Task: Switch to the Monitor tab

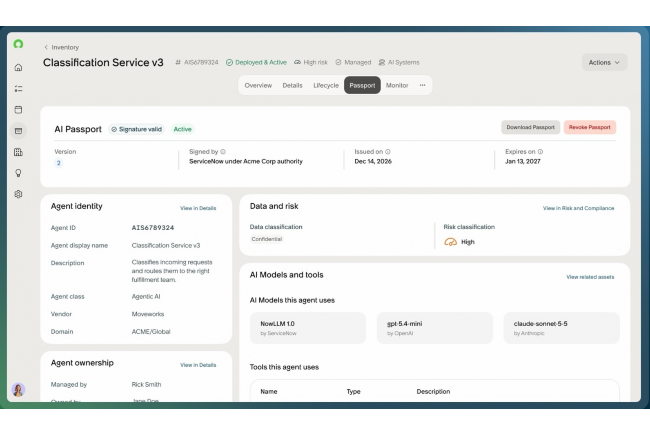Action: (397, 85)
